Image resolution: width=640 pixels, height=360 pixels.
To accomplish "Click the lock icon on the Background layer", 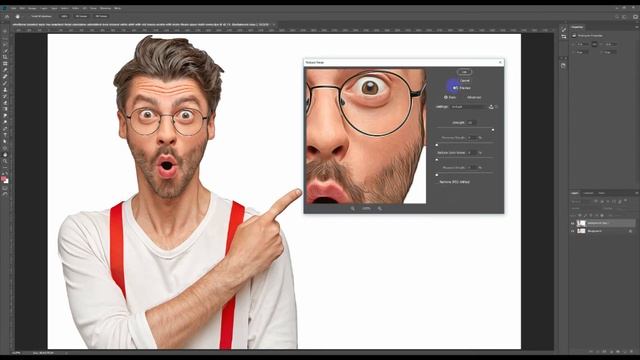I will pyautogui.click(x=631, y=231).
